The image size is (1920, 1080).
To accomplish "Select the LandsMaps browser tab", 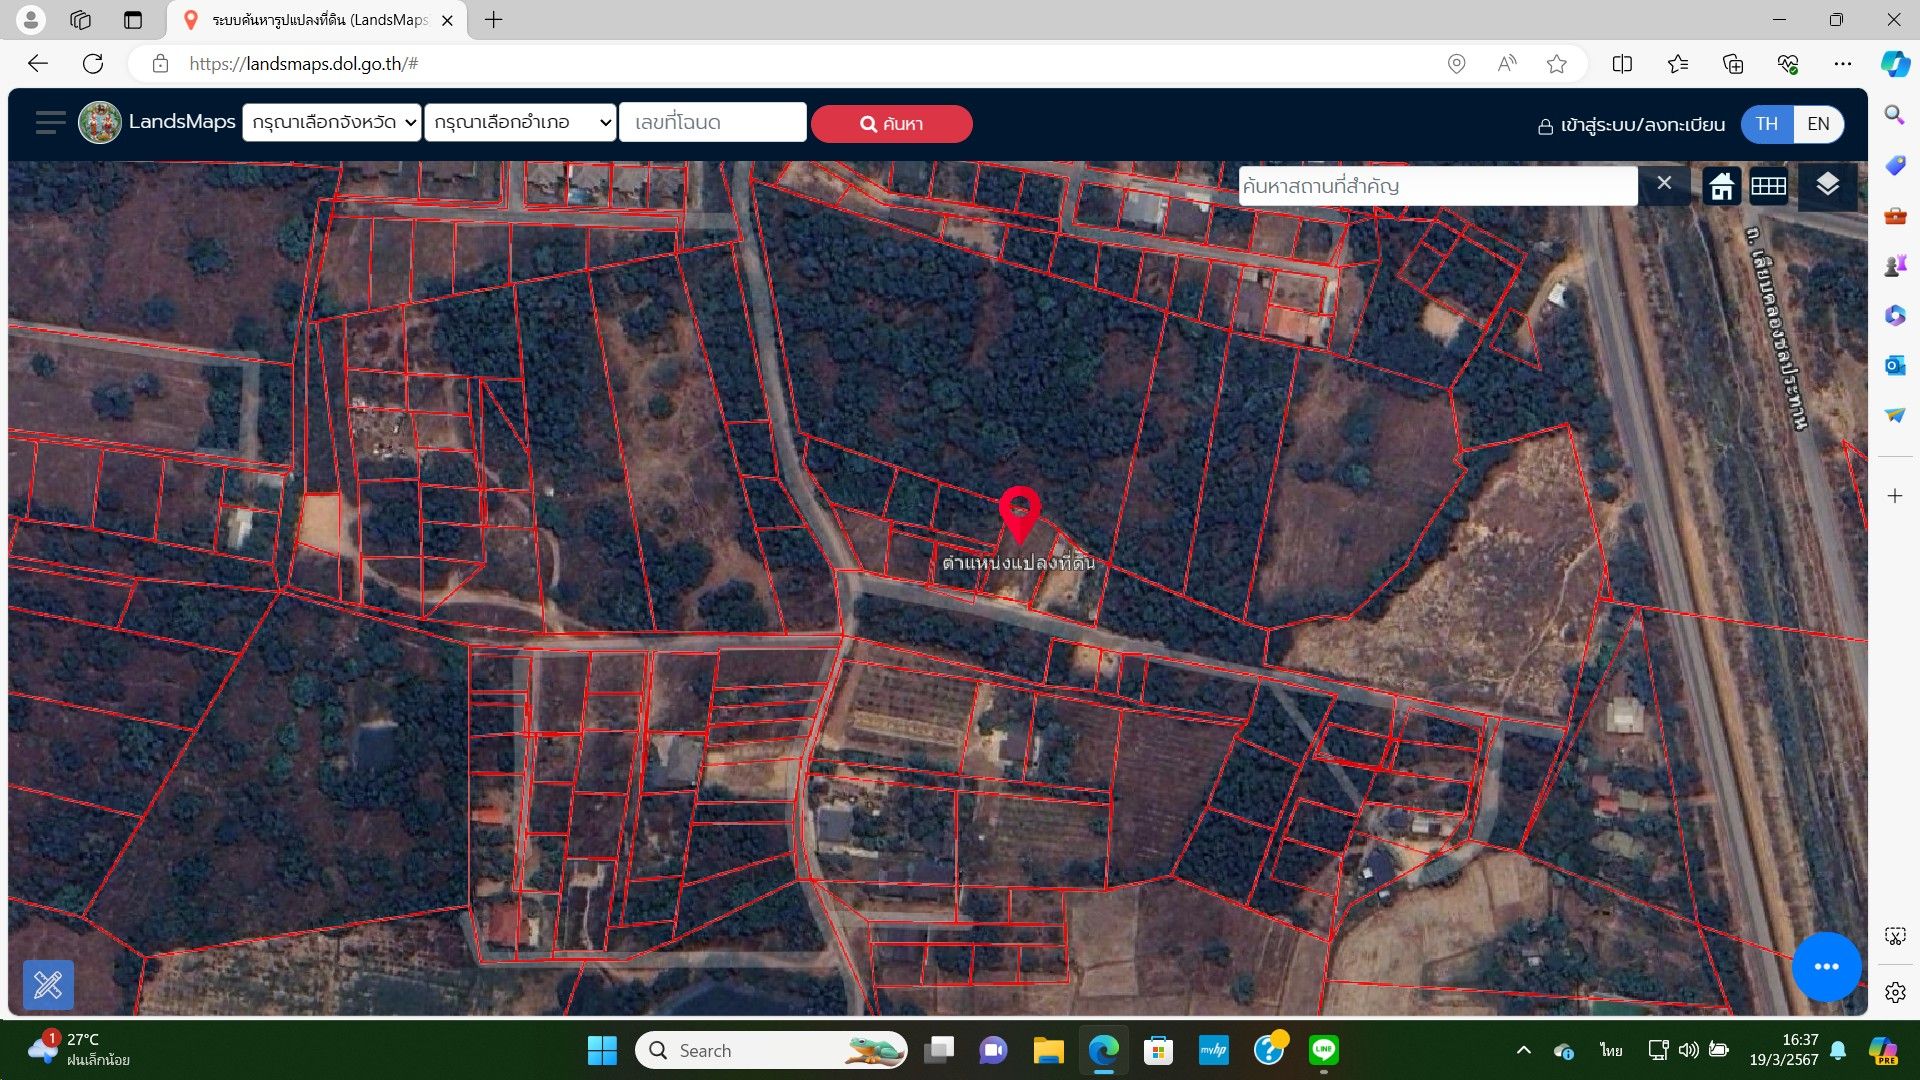I will (318, 20).
